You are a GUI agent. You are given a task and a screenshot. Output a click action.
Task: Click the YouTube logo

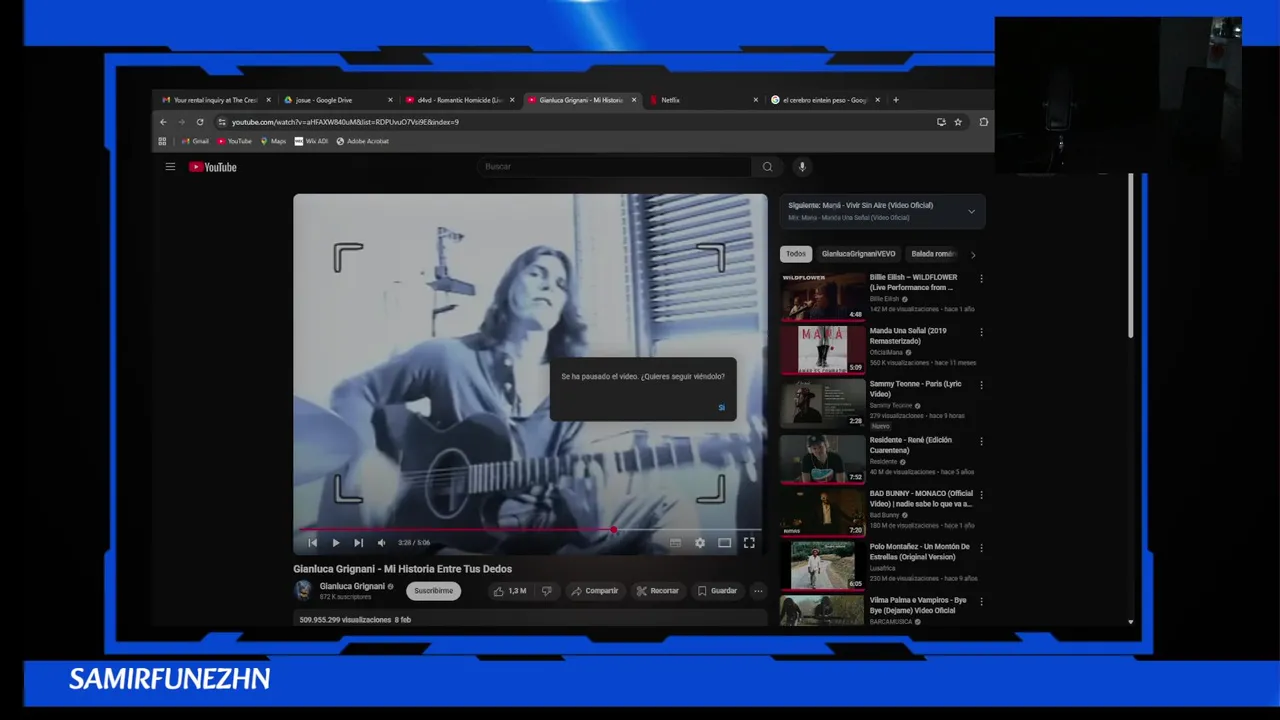pyautogui.click(x=213, y=167)
